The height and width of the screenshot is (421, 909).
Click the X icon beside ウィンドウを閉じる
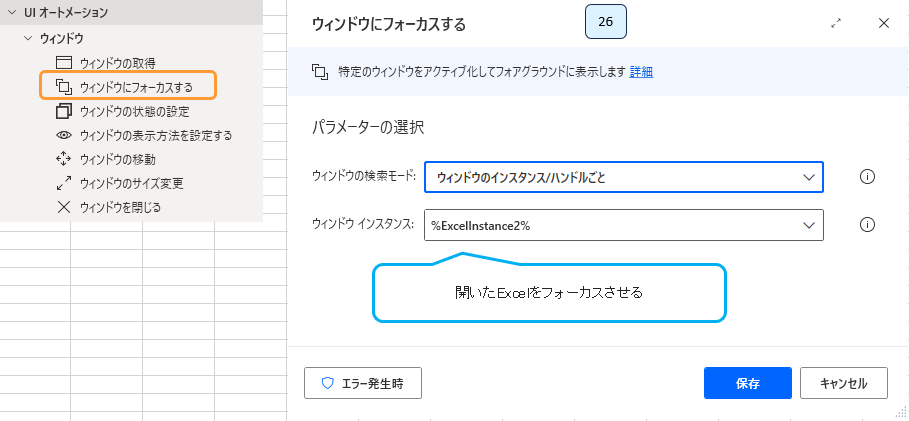coord(64,207)
